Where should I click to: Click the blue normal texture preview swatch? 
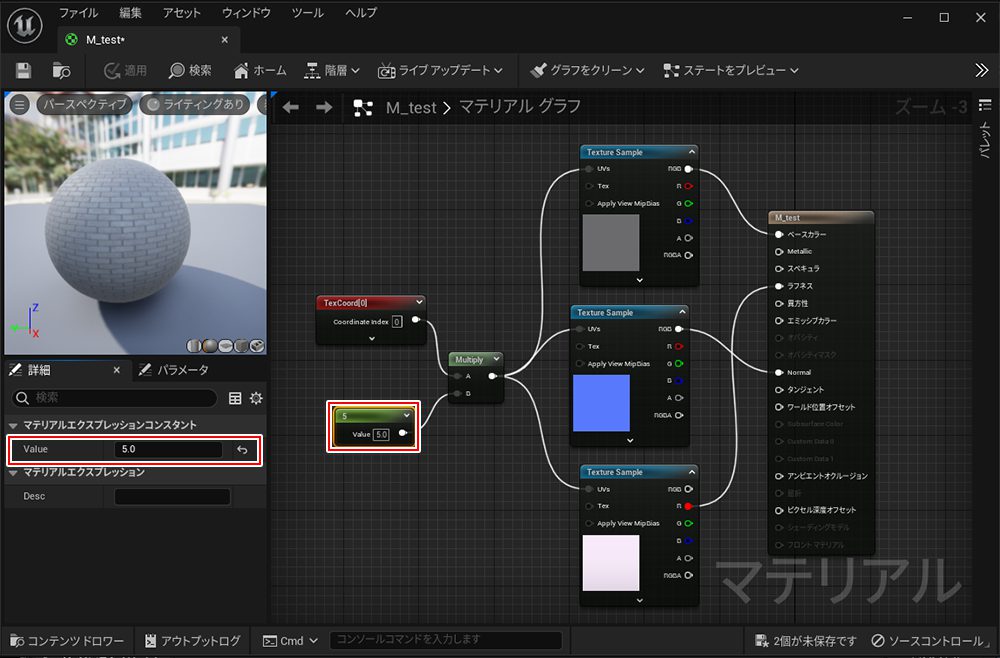[x=601, y=403]
